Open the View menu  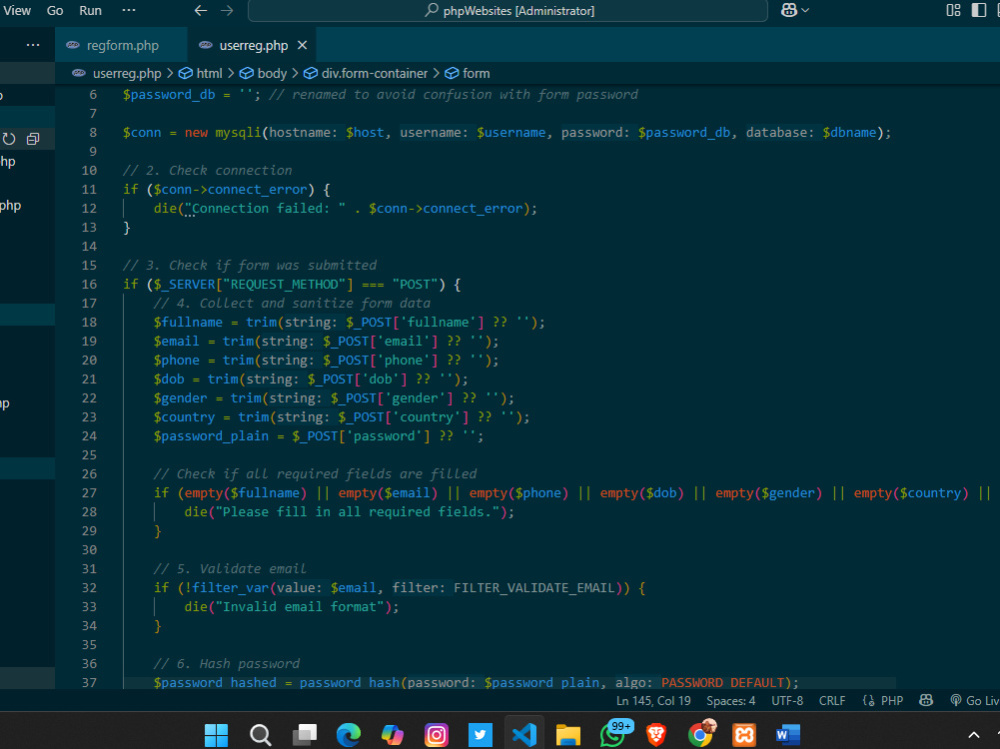click(17, 11)
